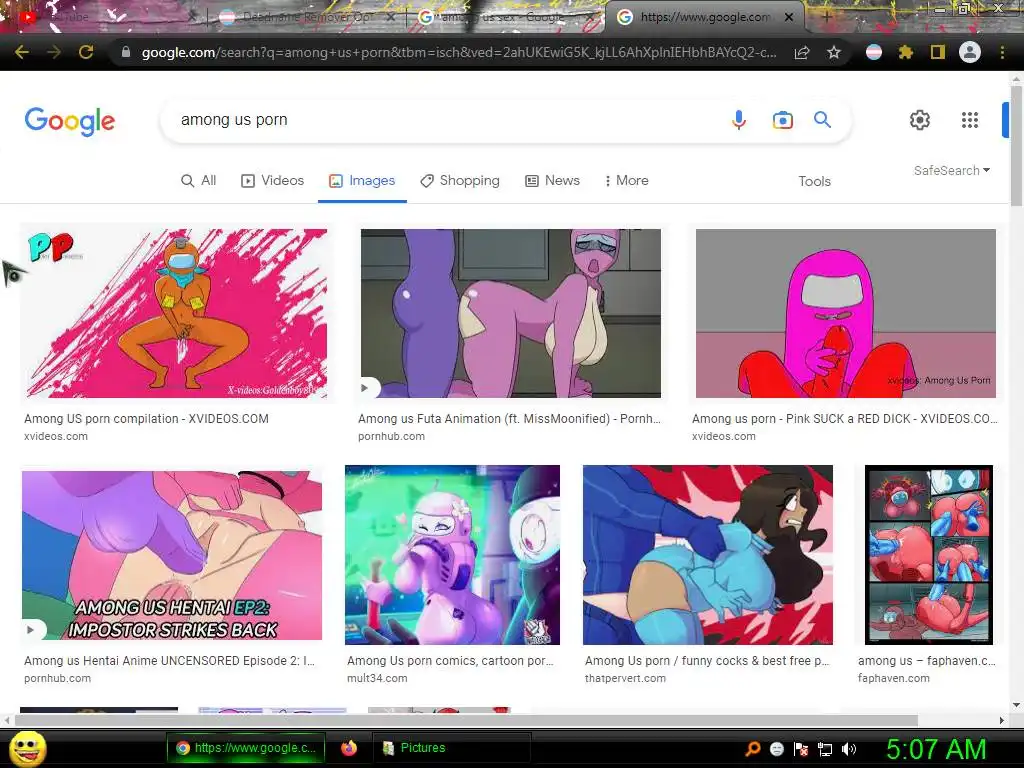Switch to the News results tab
Image resolution: width=1024 pixels, height=768 pixels.
[x=552, y=180]
